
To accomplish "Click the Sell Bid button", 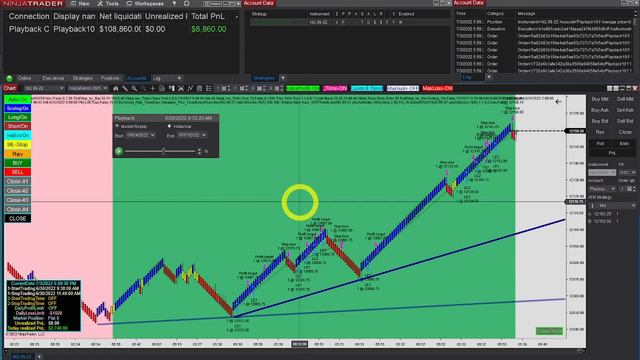I will pos(625,121).
